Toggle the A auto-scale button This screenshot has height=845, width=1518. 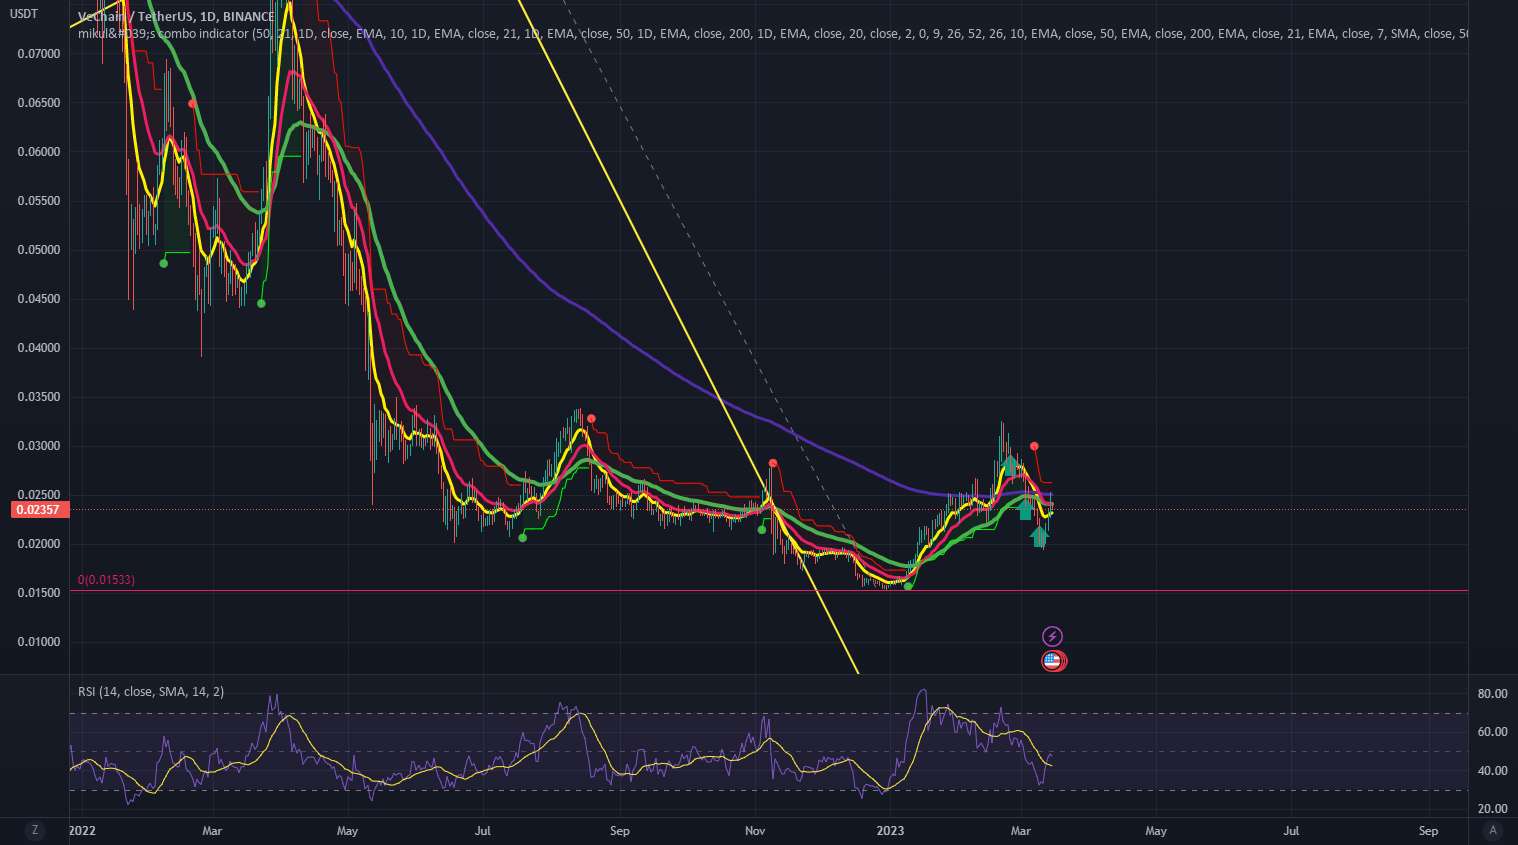point(1493,830)
